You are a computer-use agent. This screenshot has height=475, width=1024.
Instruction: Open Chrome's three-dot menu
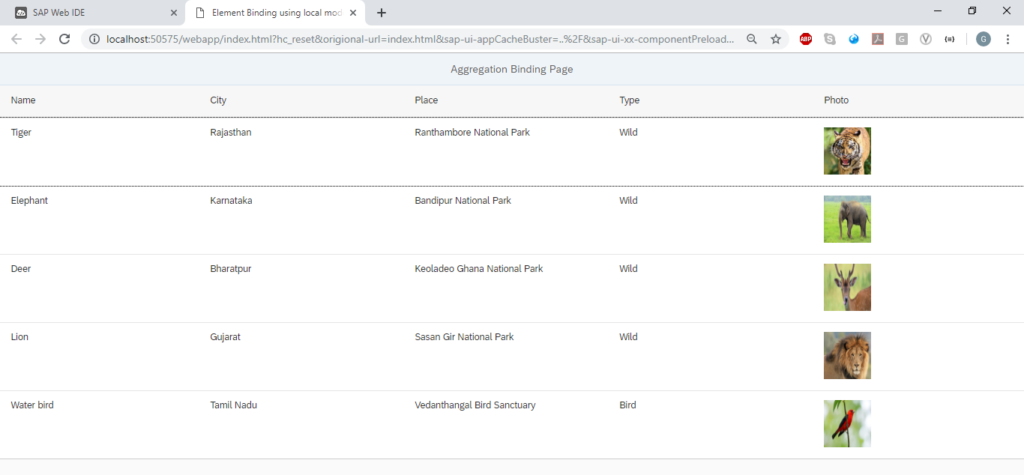coord(1007,39)
